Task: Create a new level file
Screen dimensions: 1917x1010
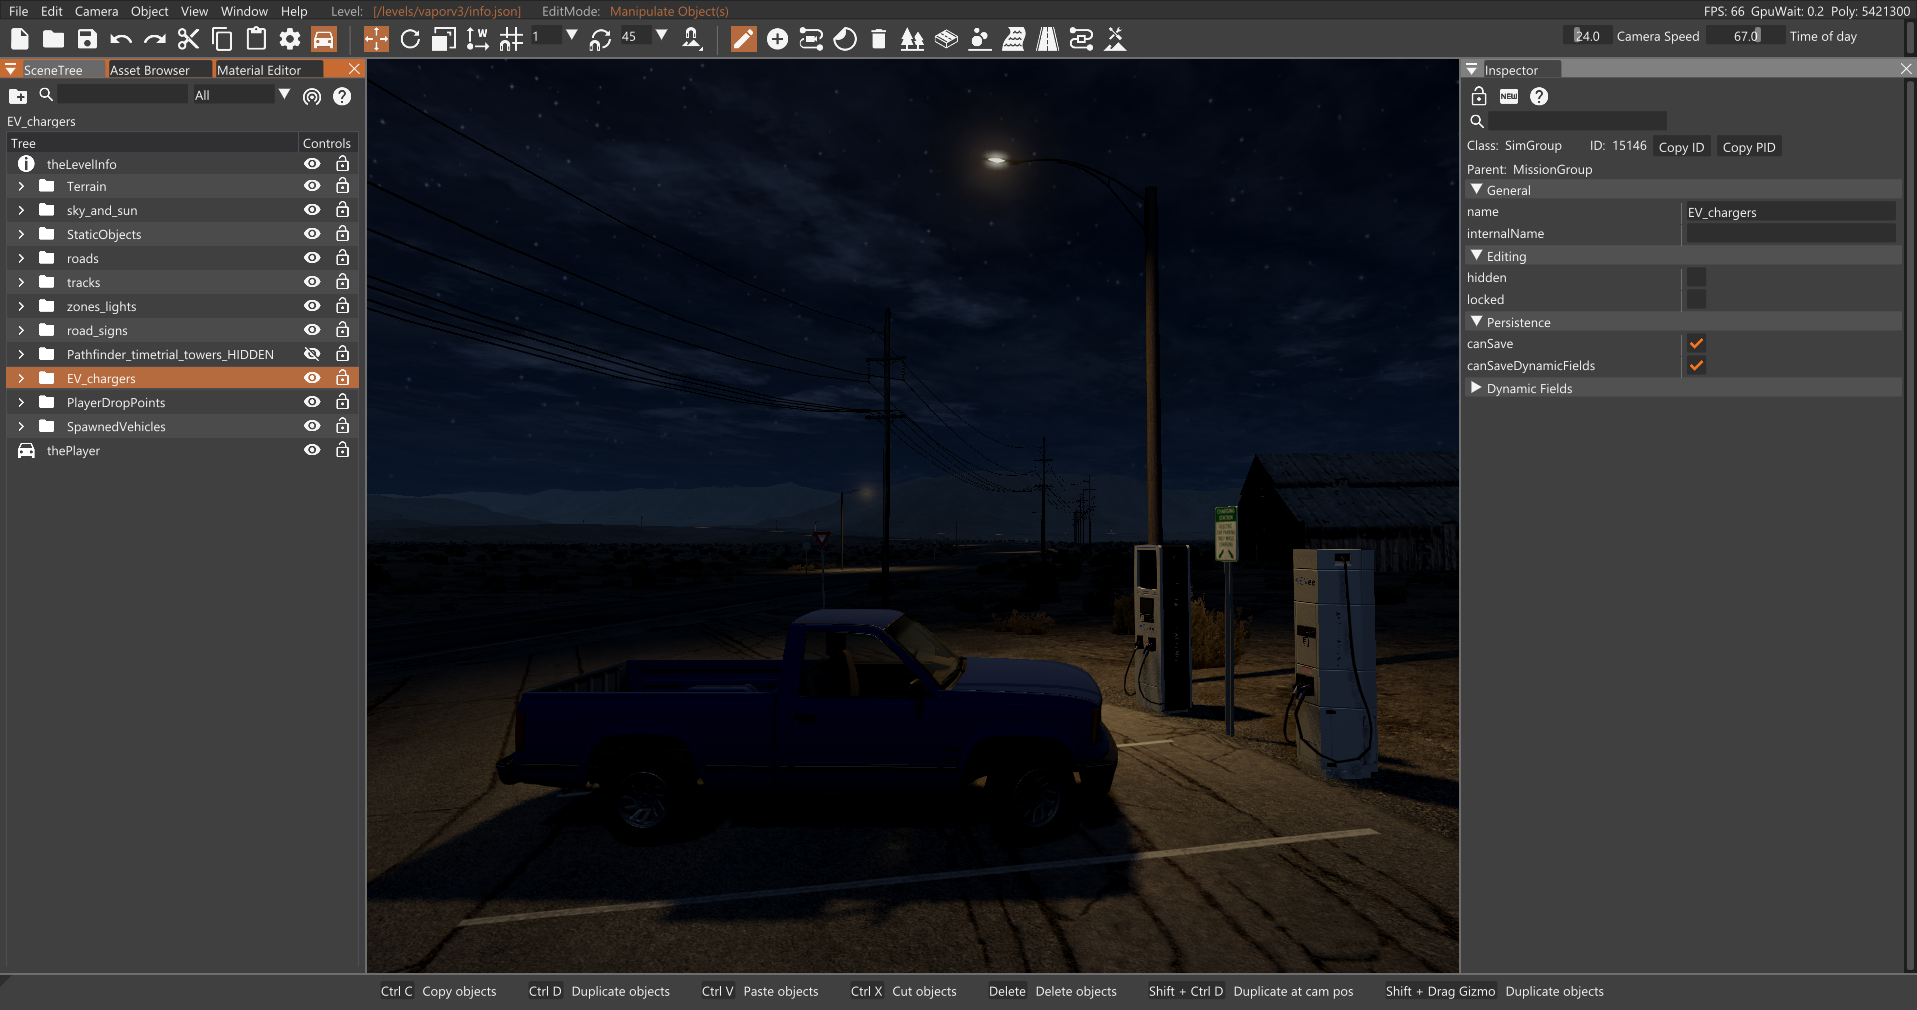Action: pos(19,39)
